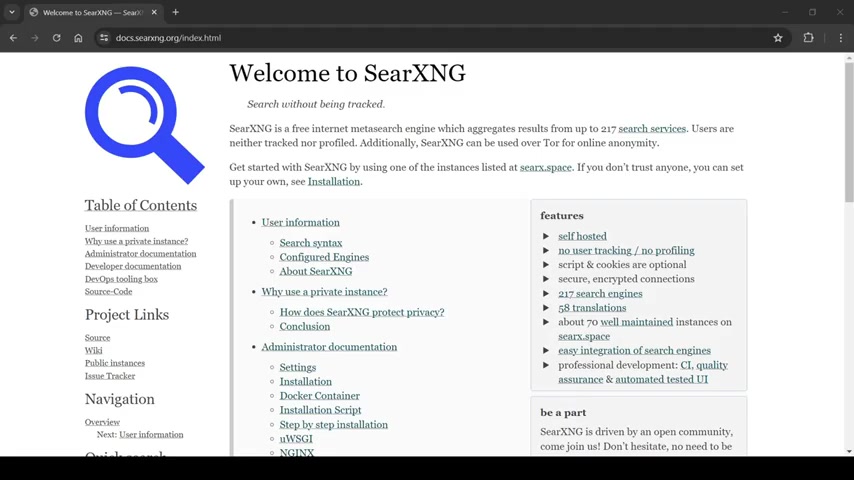This screenshot has height=480, width=854.
Task: Open User information in Table of Contents sidebar
Action: [x=117, y=228]
